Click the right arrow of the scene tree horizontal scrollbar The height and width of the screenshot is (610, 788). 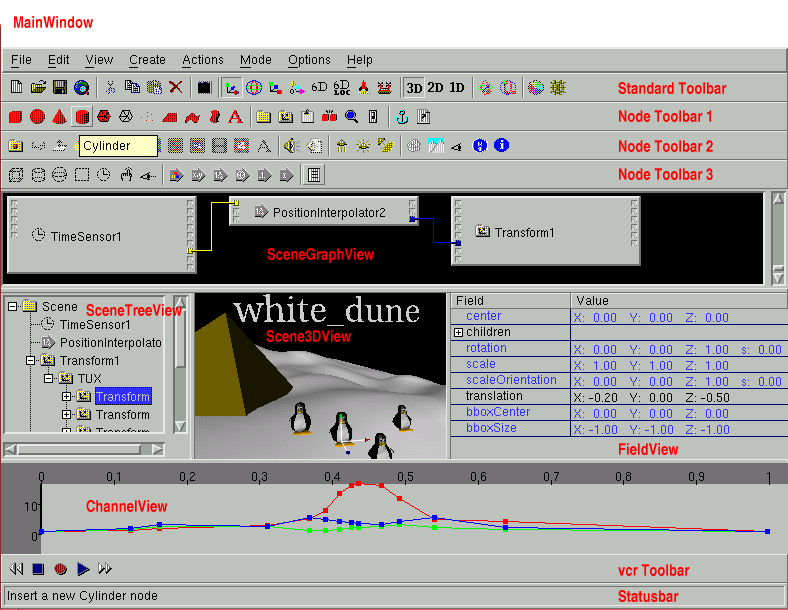(x=158, y=449)
